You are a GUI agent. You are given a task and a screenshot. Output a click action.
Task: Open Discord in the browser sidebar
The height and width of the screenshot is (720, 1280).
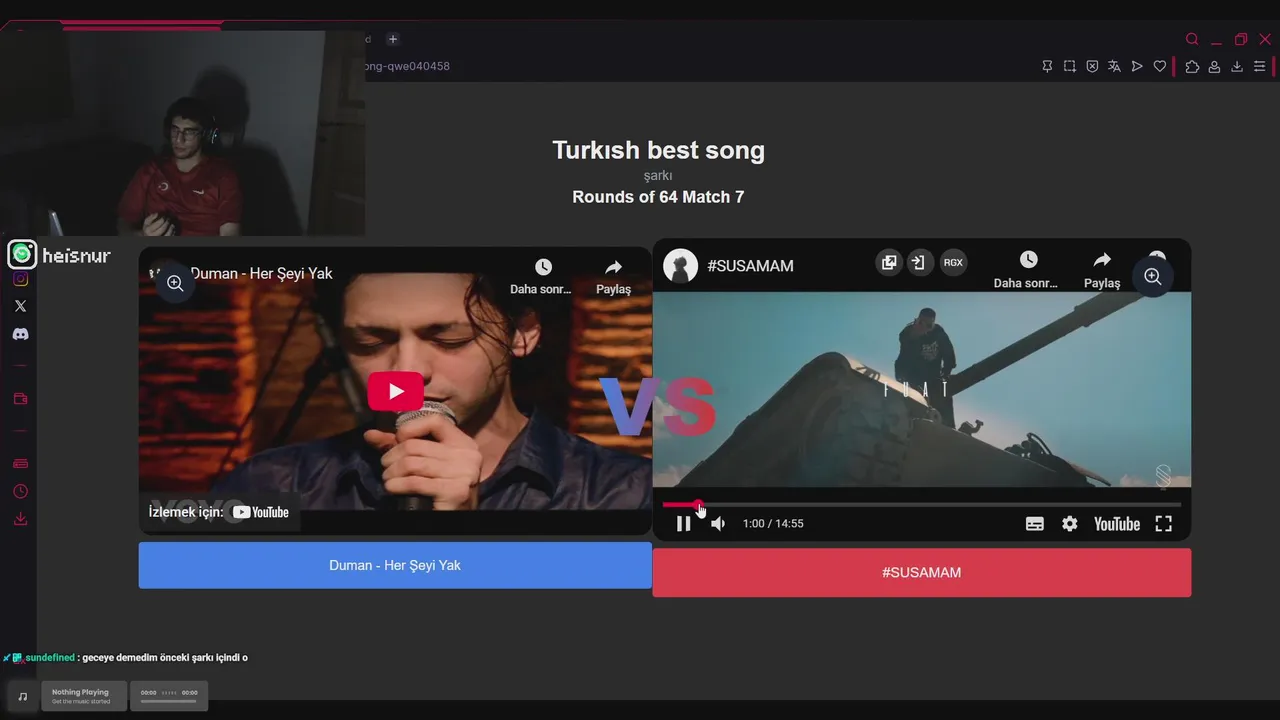(20, 334)
